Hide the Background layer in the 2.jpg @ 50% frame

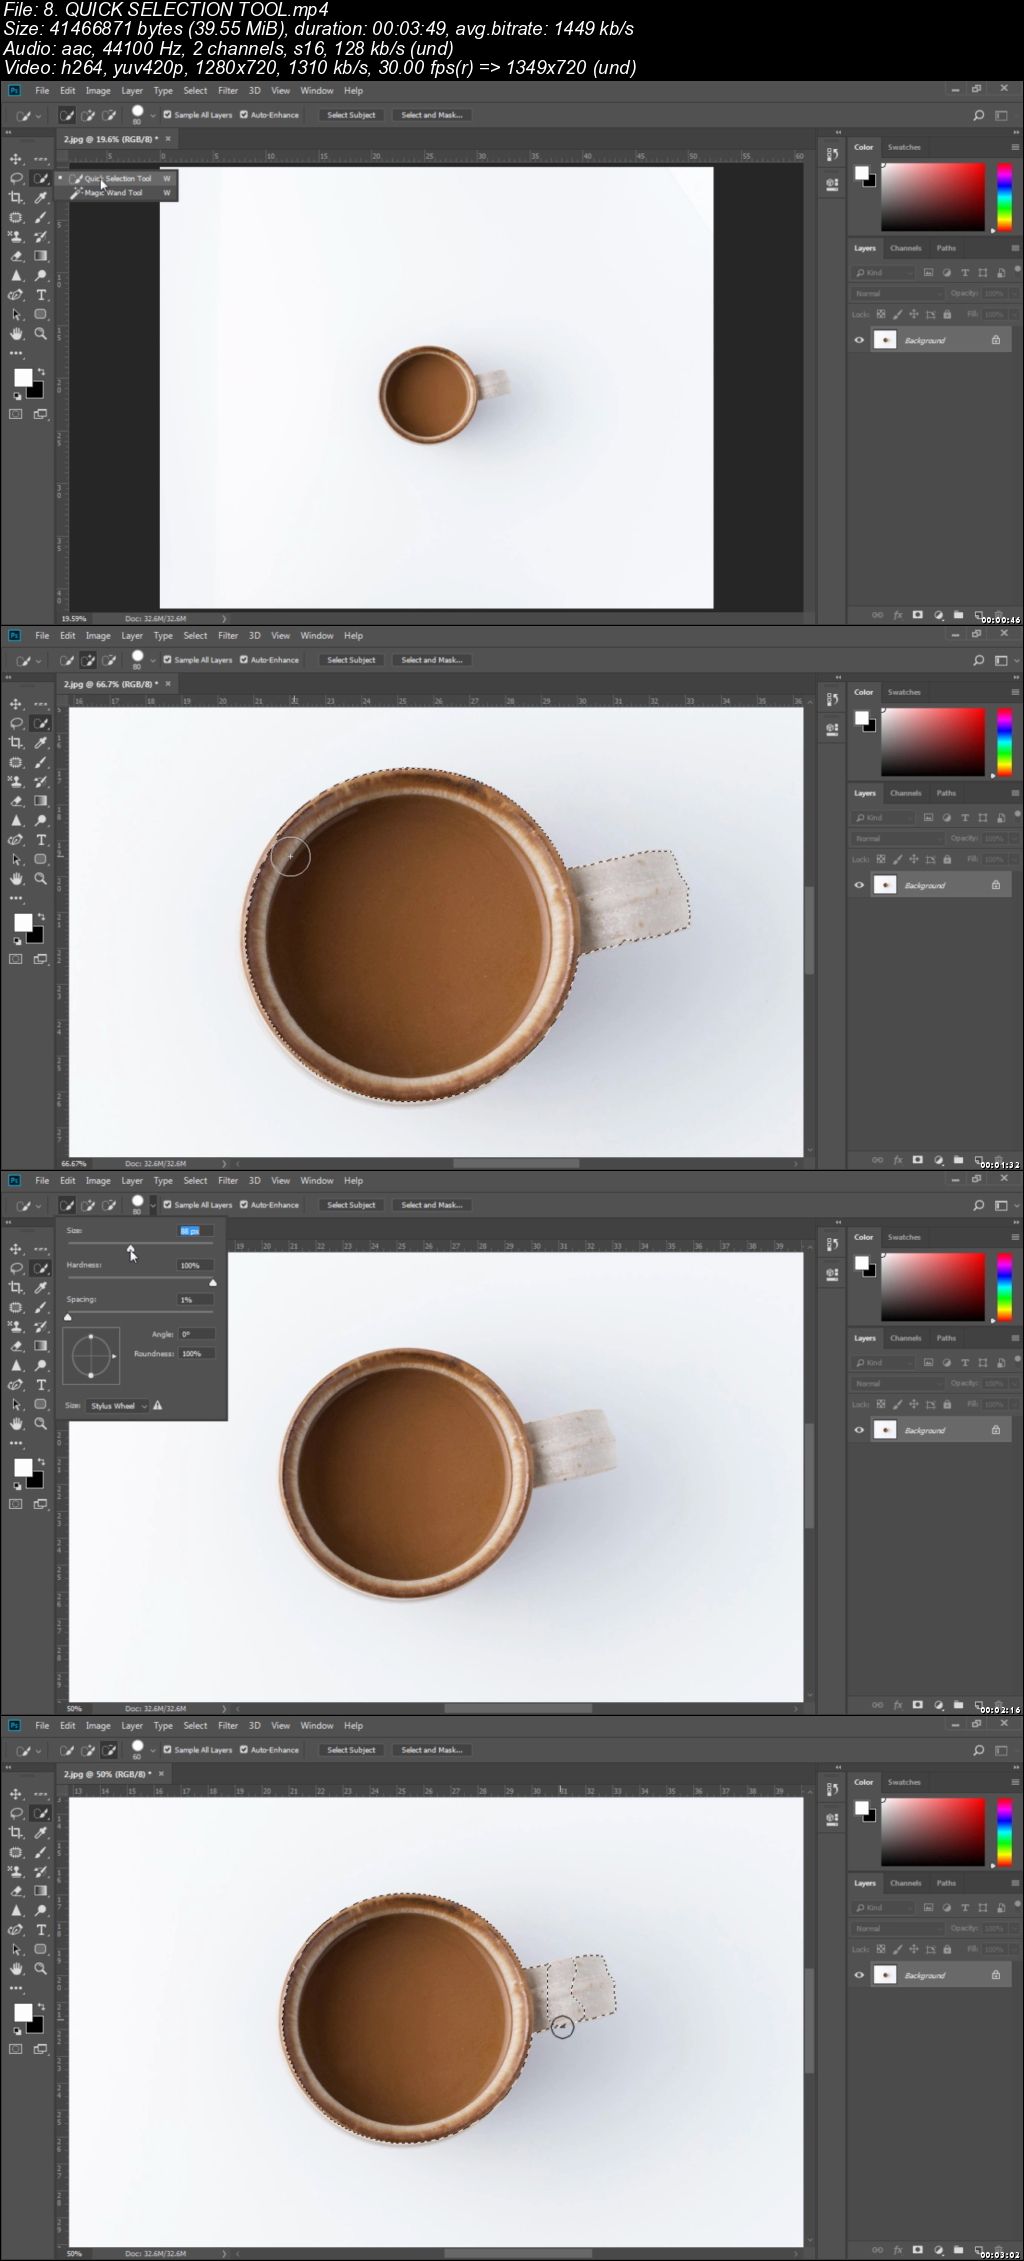(859, 1975)
